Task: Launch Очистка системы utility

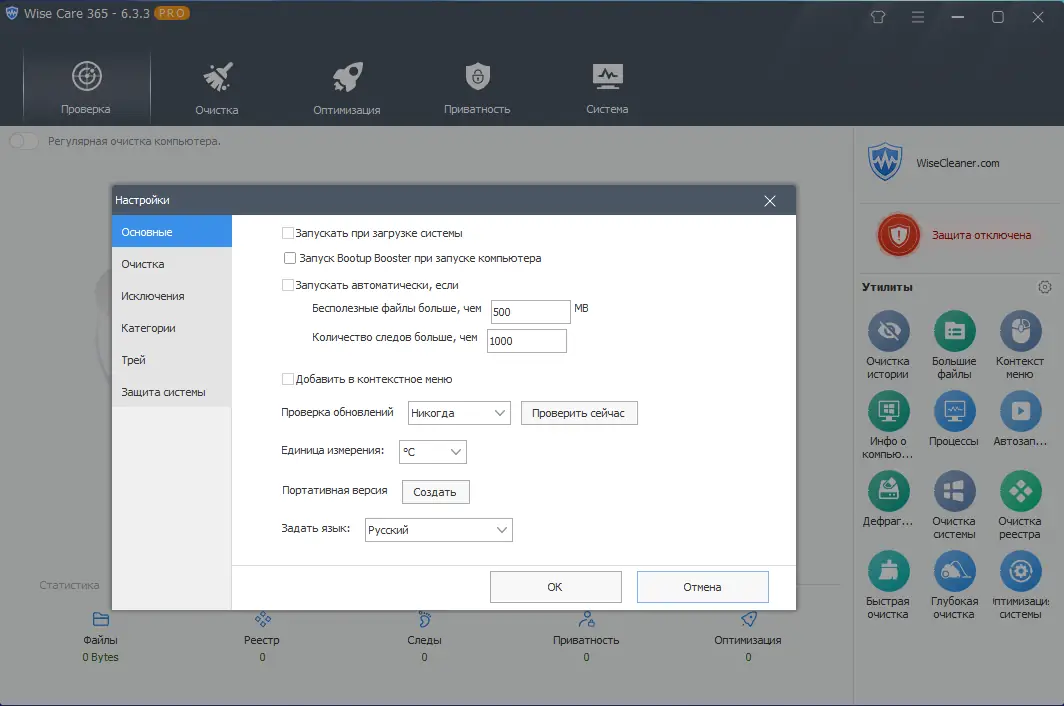Action: tap(954, 491)
